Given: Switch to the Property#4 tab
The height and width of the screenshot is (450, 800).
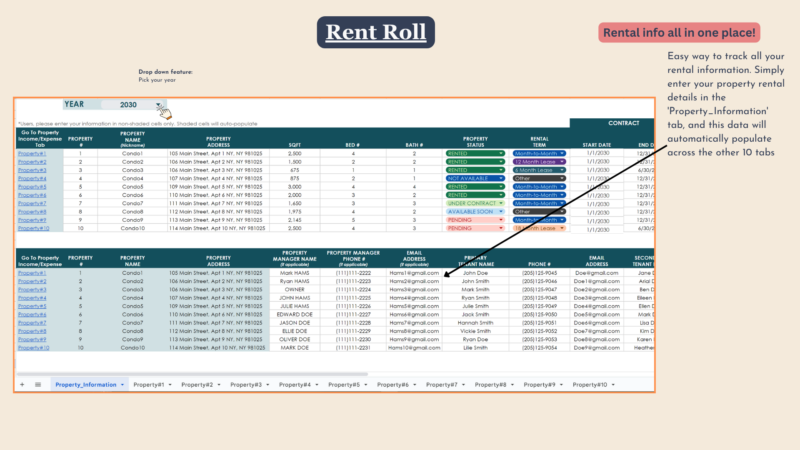Looking at the screenshot, I should 294,385.
